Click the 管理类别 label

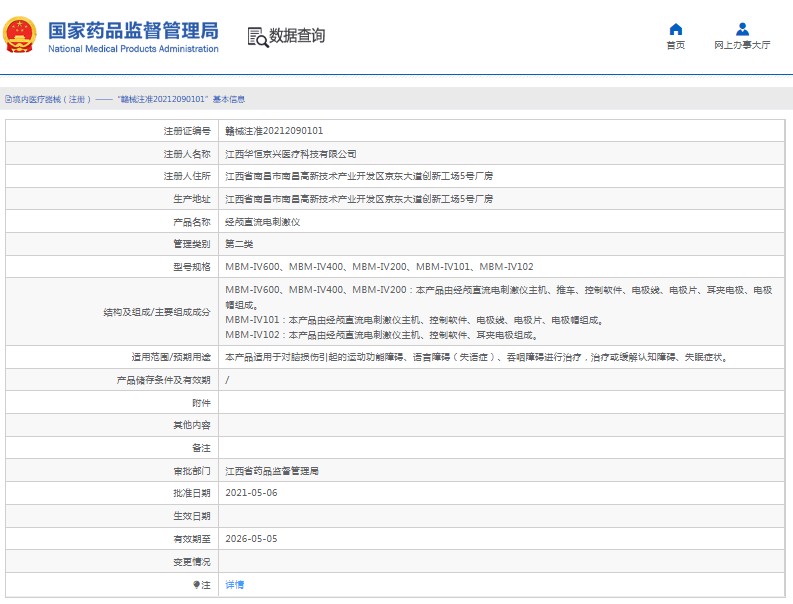(x=192, y=244)
